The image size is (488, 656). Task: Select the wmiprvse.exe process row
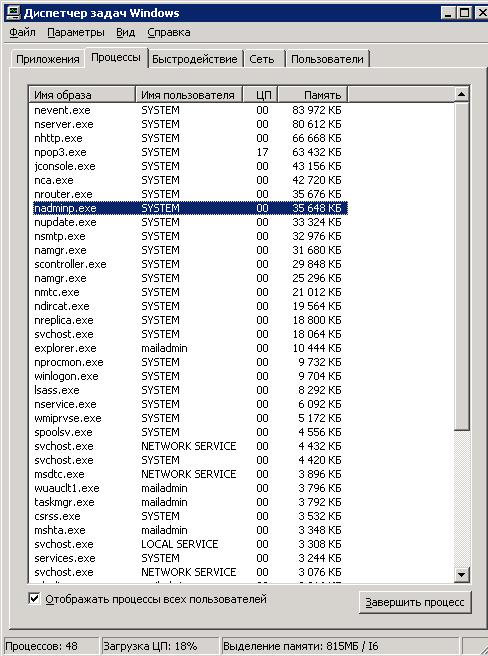point(190,418)
